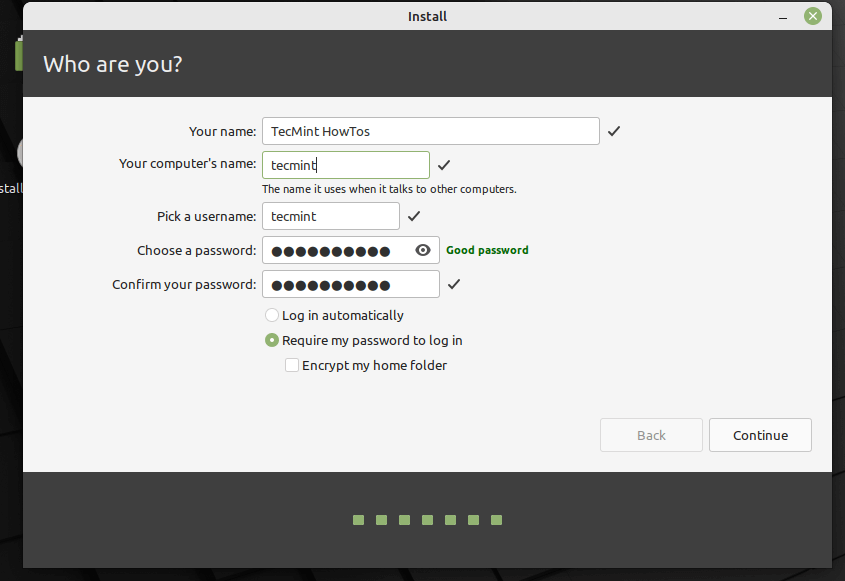Focus the Your name text field
The width and height of the screenshot is (845, 581).
(430, 131)
